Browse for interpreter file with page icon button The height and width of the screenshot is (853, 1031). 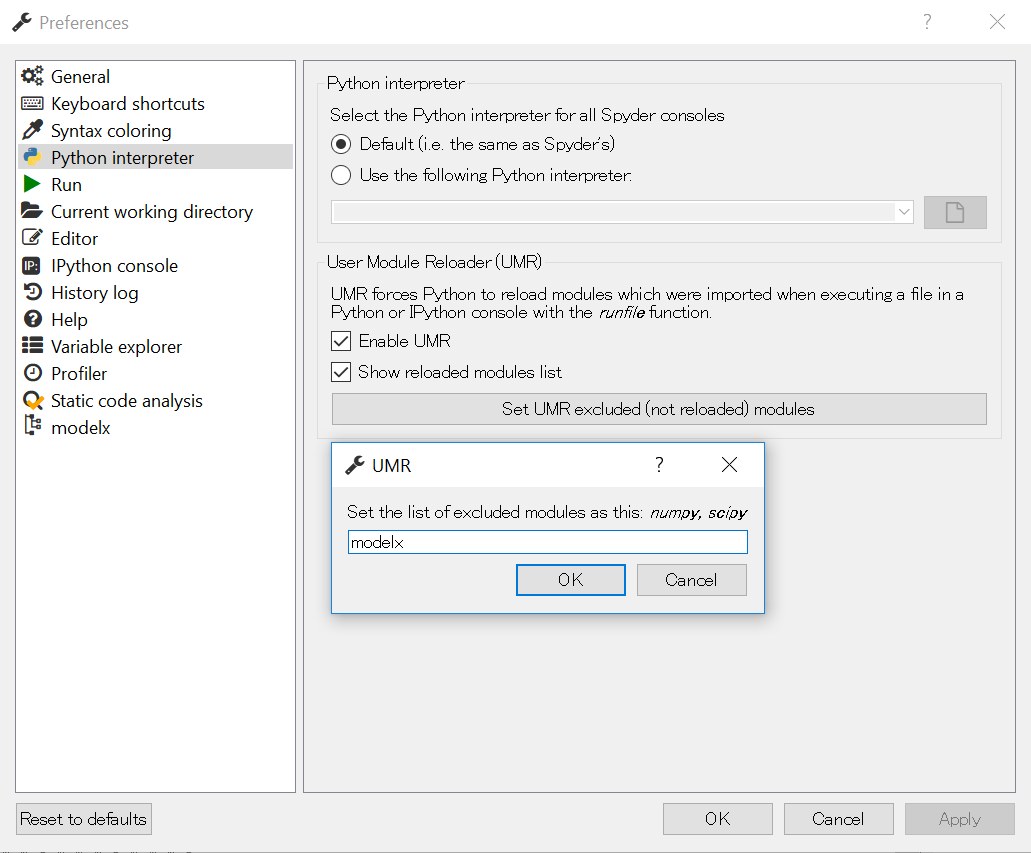pos(954,212)
